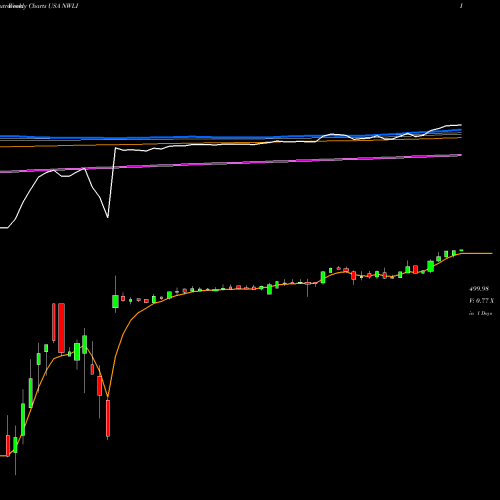Select the 499.98 price value label
The width and height of the screenshot is (500, 500).
479,289
